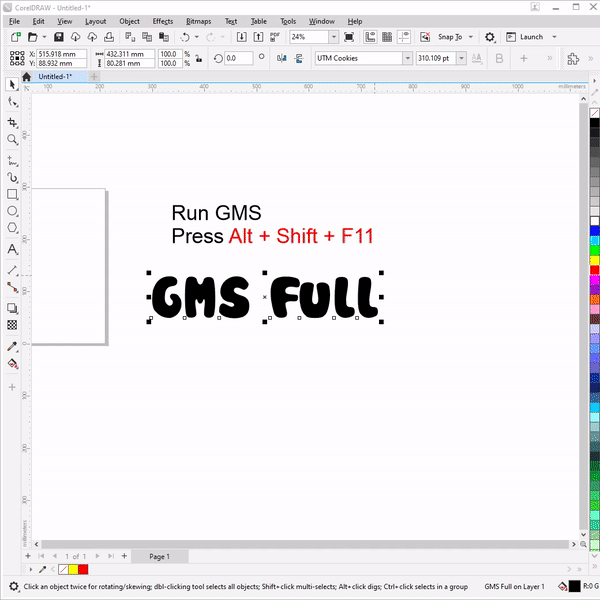This screenshot has width=600, height=600.
Task: Click the Page 1 tab
Action: [159, 556]
